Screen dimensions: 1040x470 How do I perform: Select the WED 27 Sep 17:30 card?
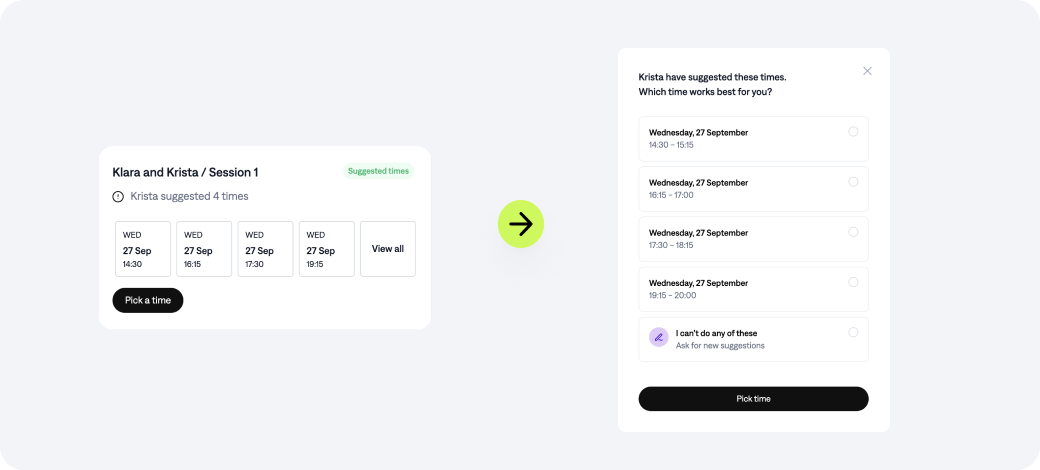265,249
